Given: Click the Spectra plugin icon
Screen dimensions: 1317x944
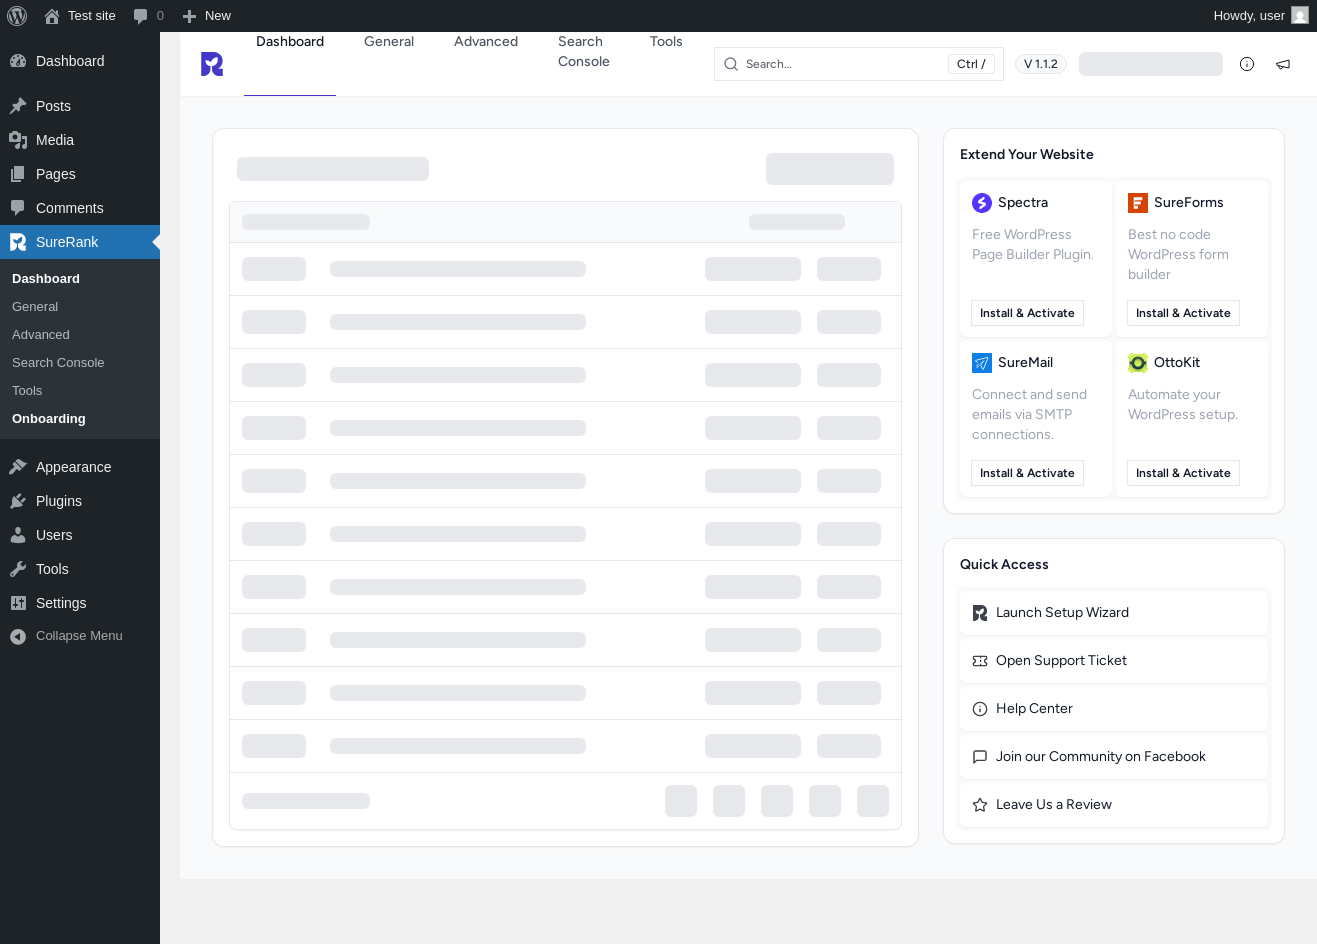Looking at the screenshot, I should [x=982, y=203].
